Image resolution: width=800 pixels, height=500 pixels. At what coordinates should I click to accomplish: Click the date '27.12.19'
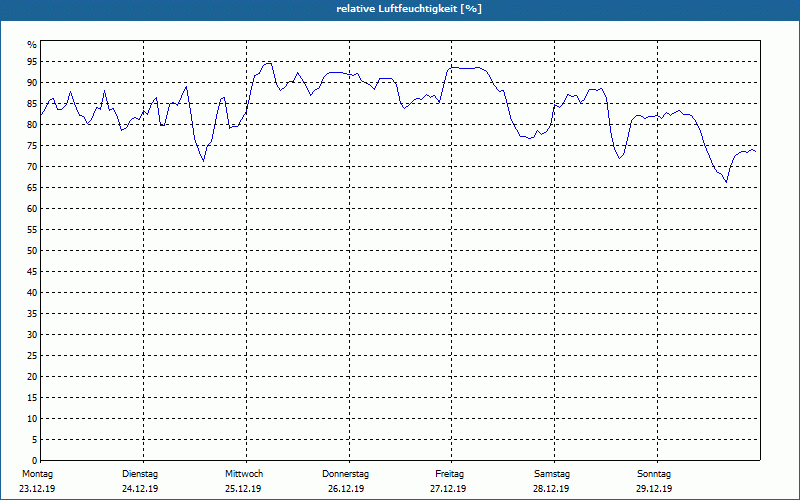(x=448, y=489)
